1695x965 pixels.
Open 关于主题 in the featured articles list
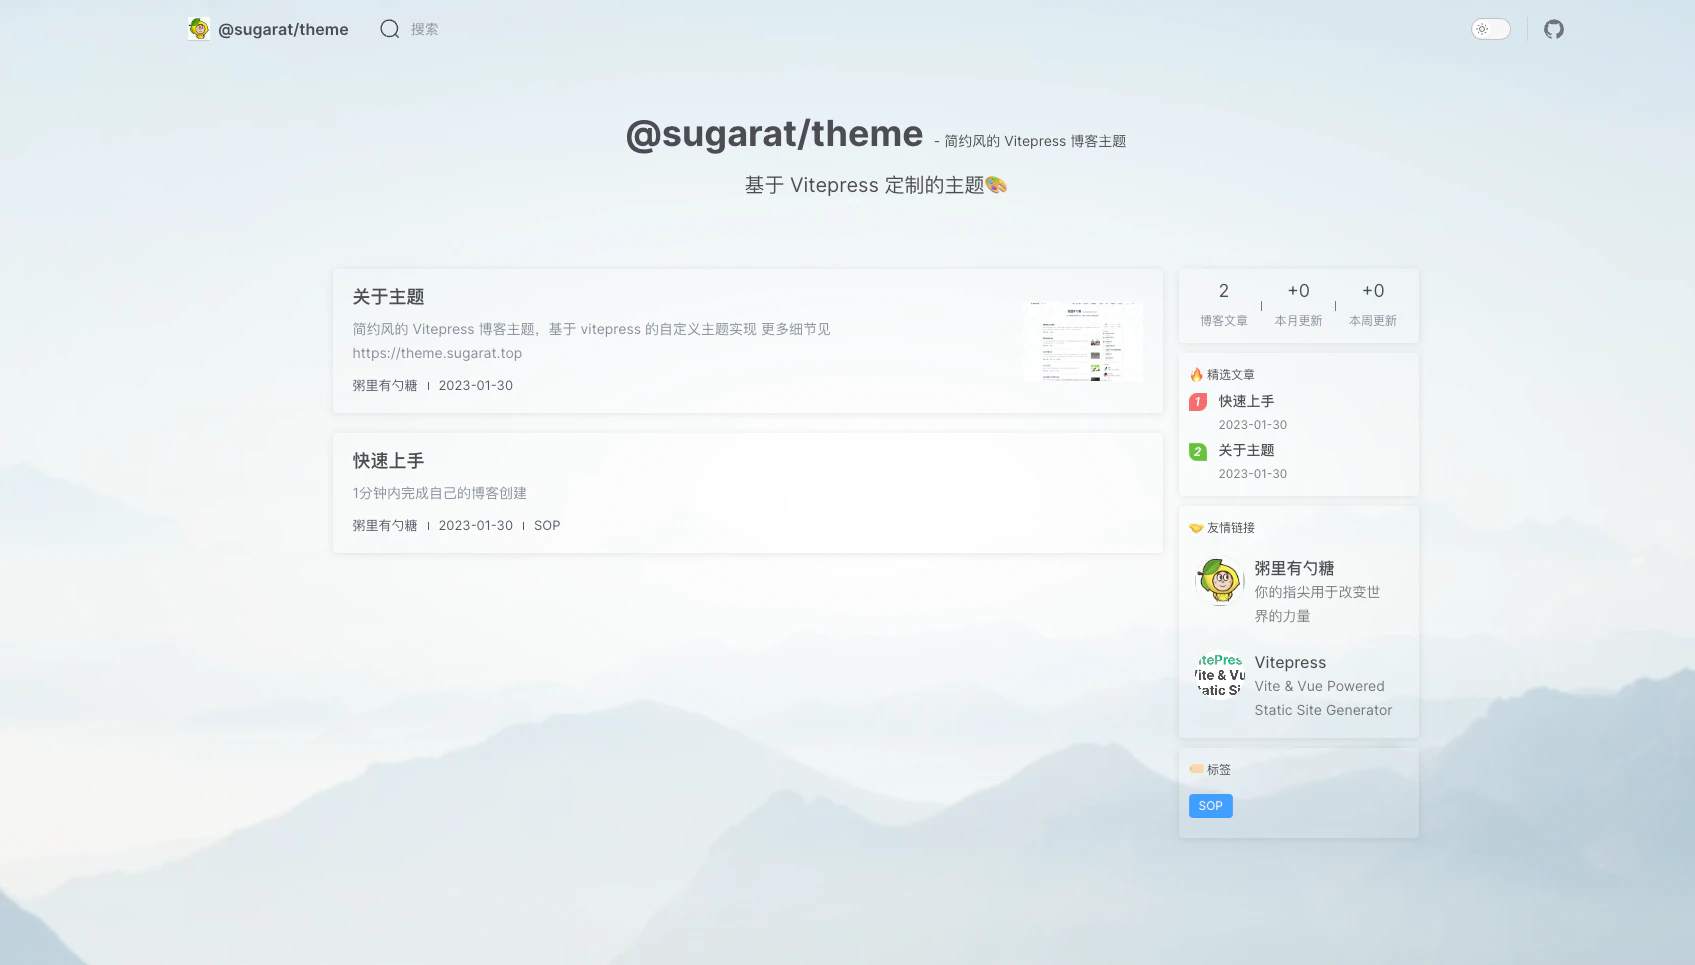tap(1246, 450)
